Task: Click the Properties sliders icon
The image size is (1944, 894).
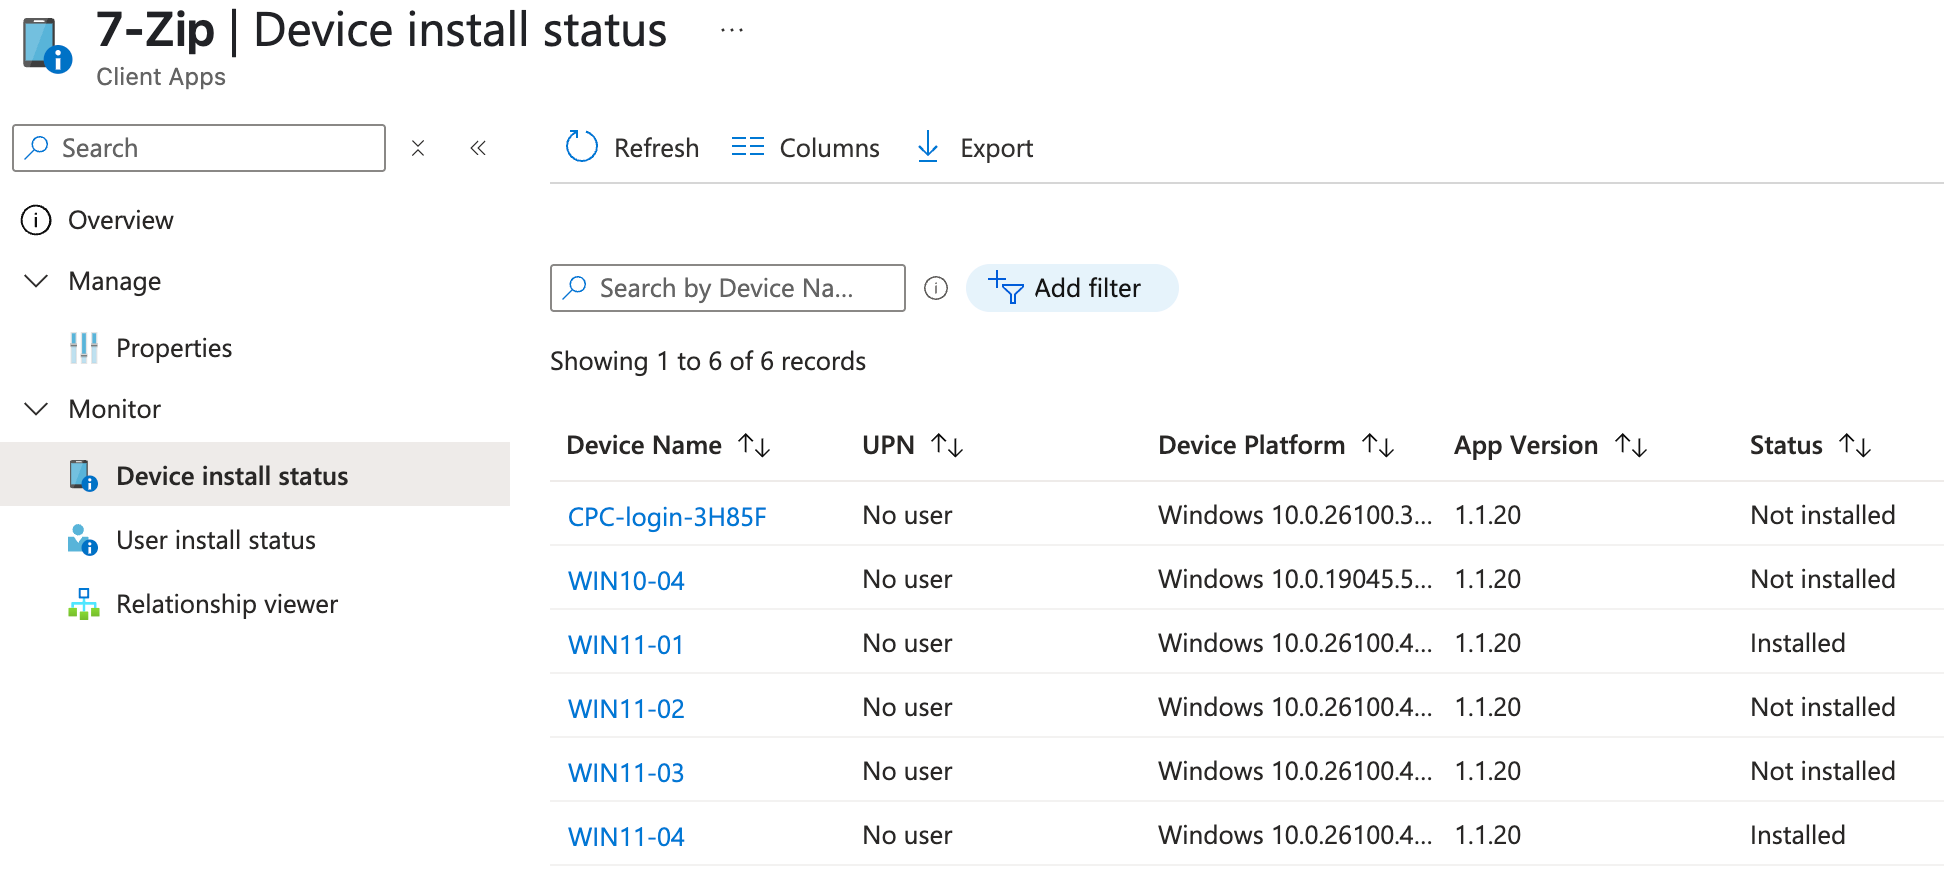Action: point(84,348)
